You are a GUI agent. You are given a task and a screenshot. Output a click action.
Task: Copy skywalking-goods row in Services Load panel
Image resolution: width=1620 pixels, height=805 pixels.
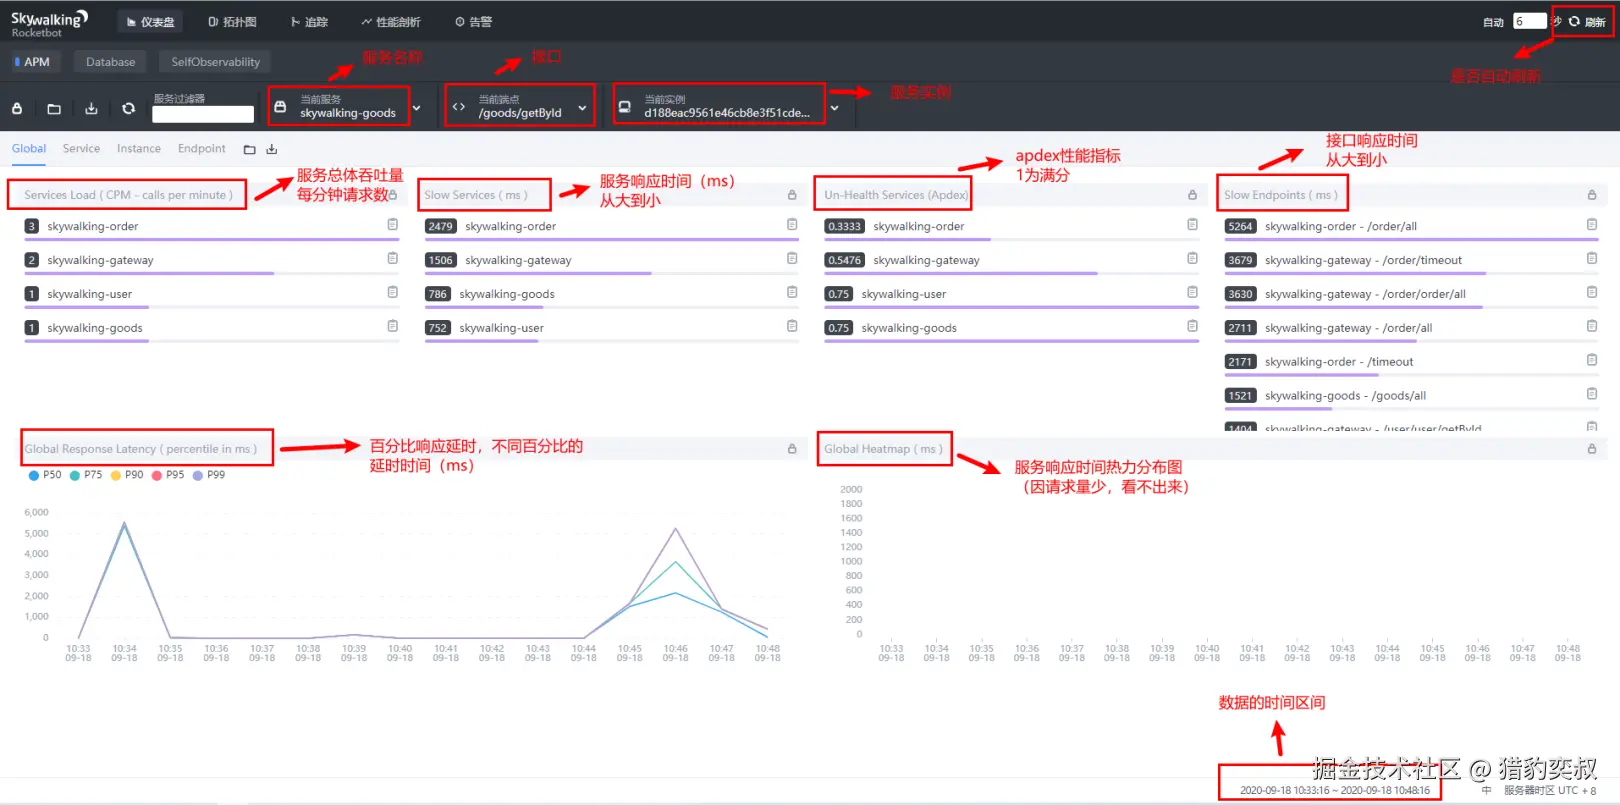(393, 326)
